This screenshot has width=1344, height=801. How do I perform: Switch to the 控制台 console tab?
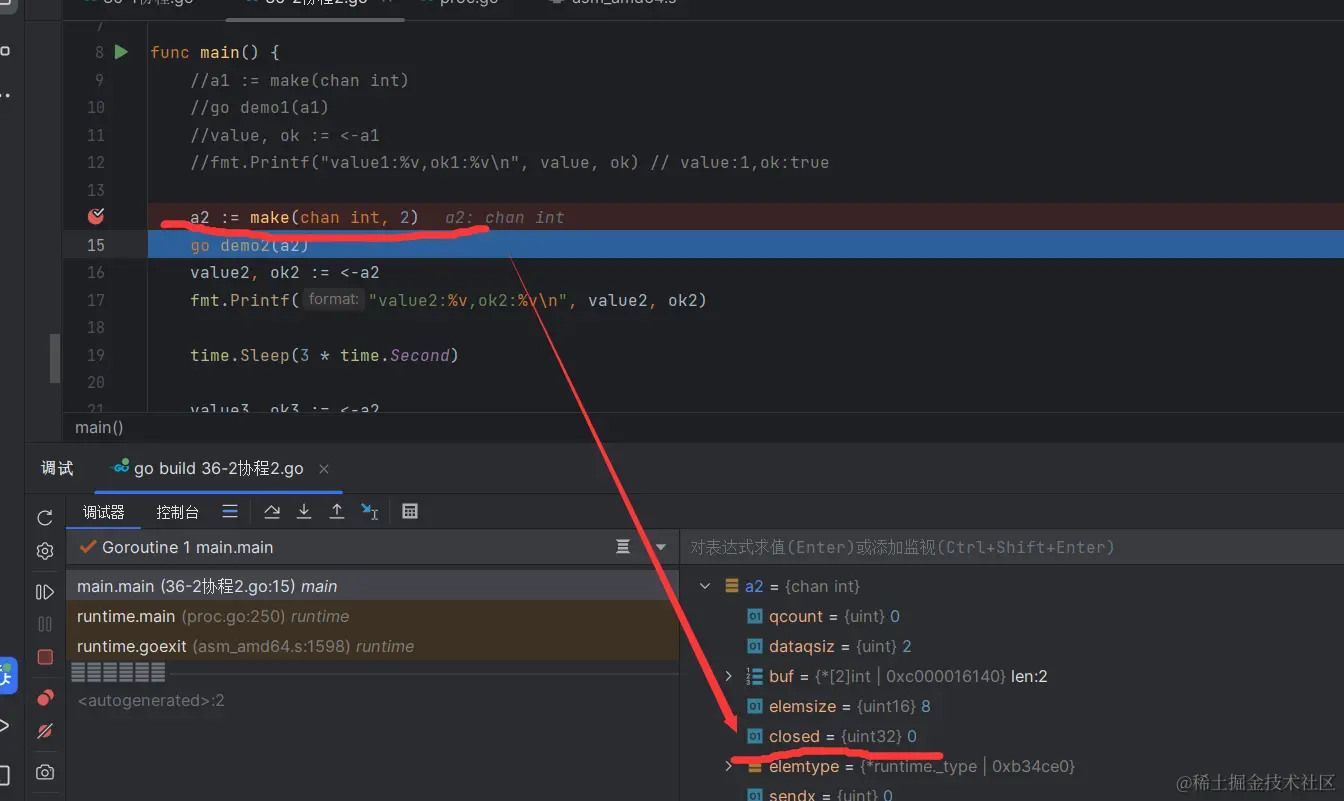(x=178, y=512)
